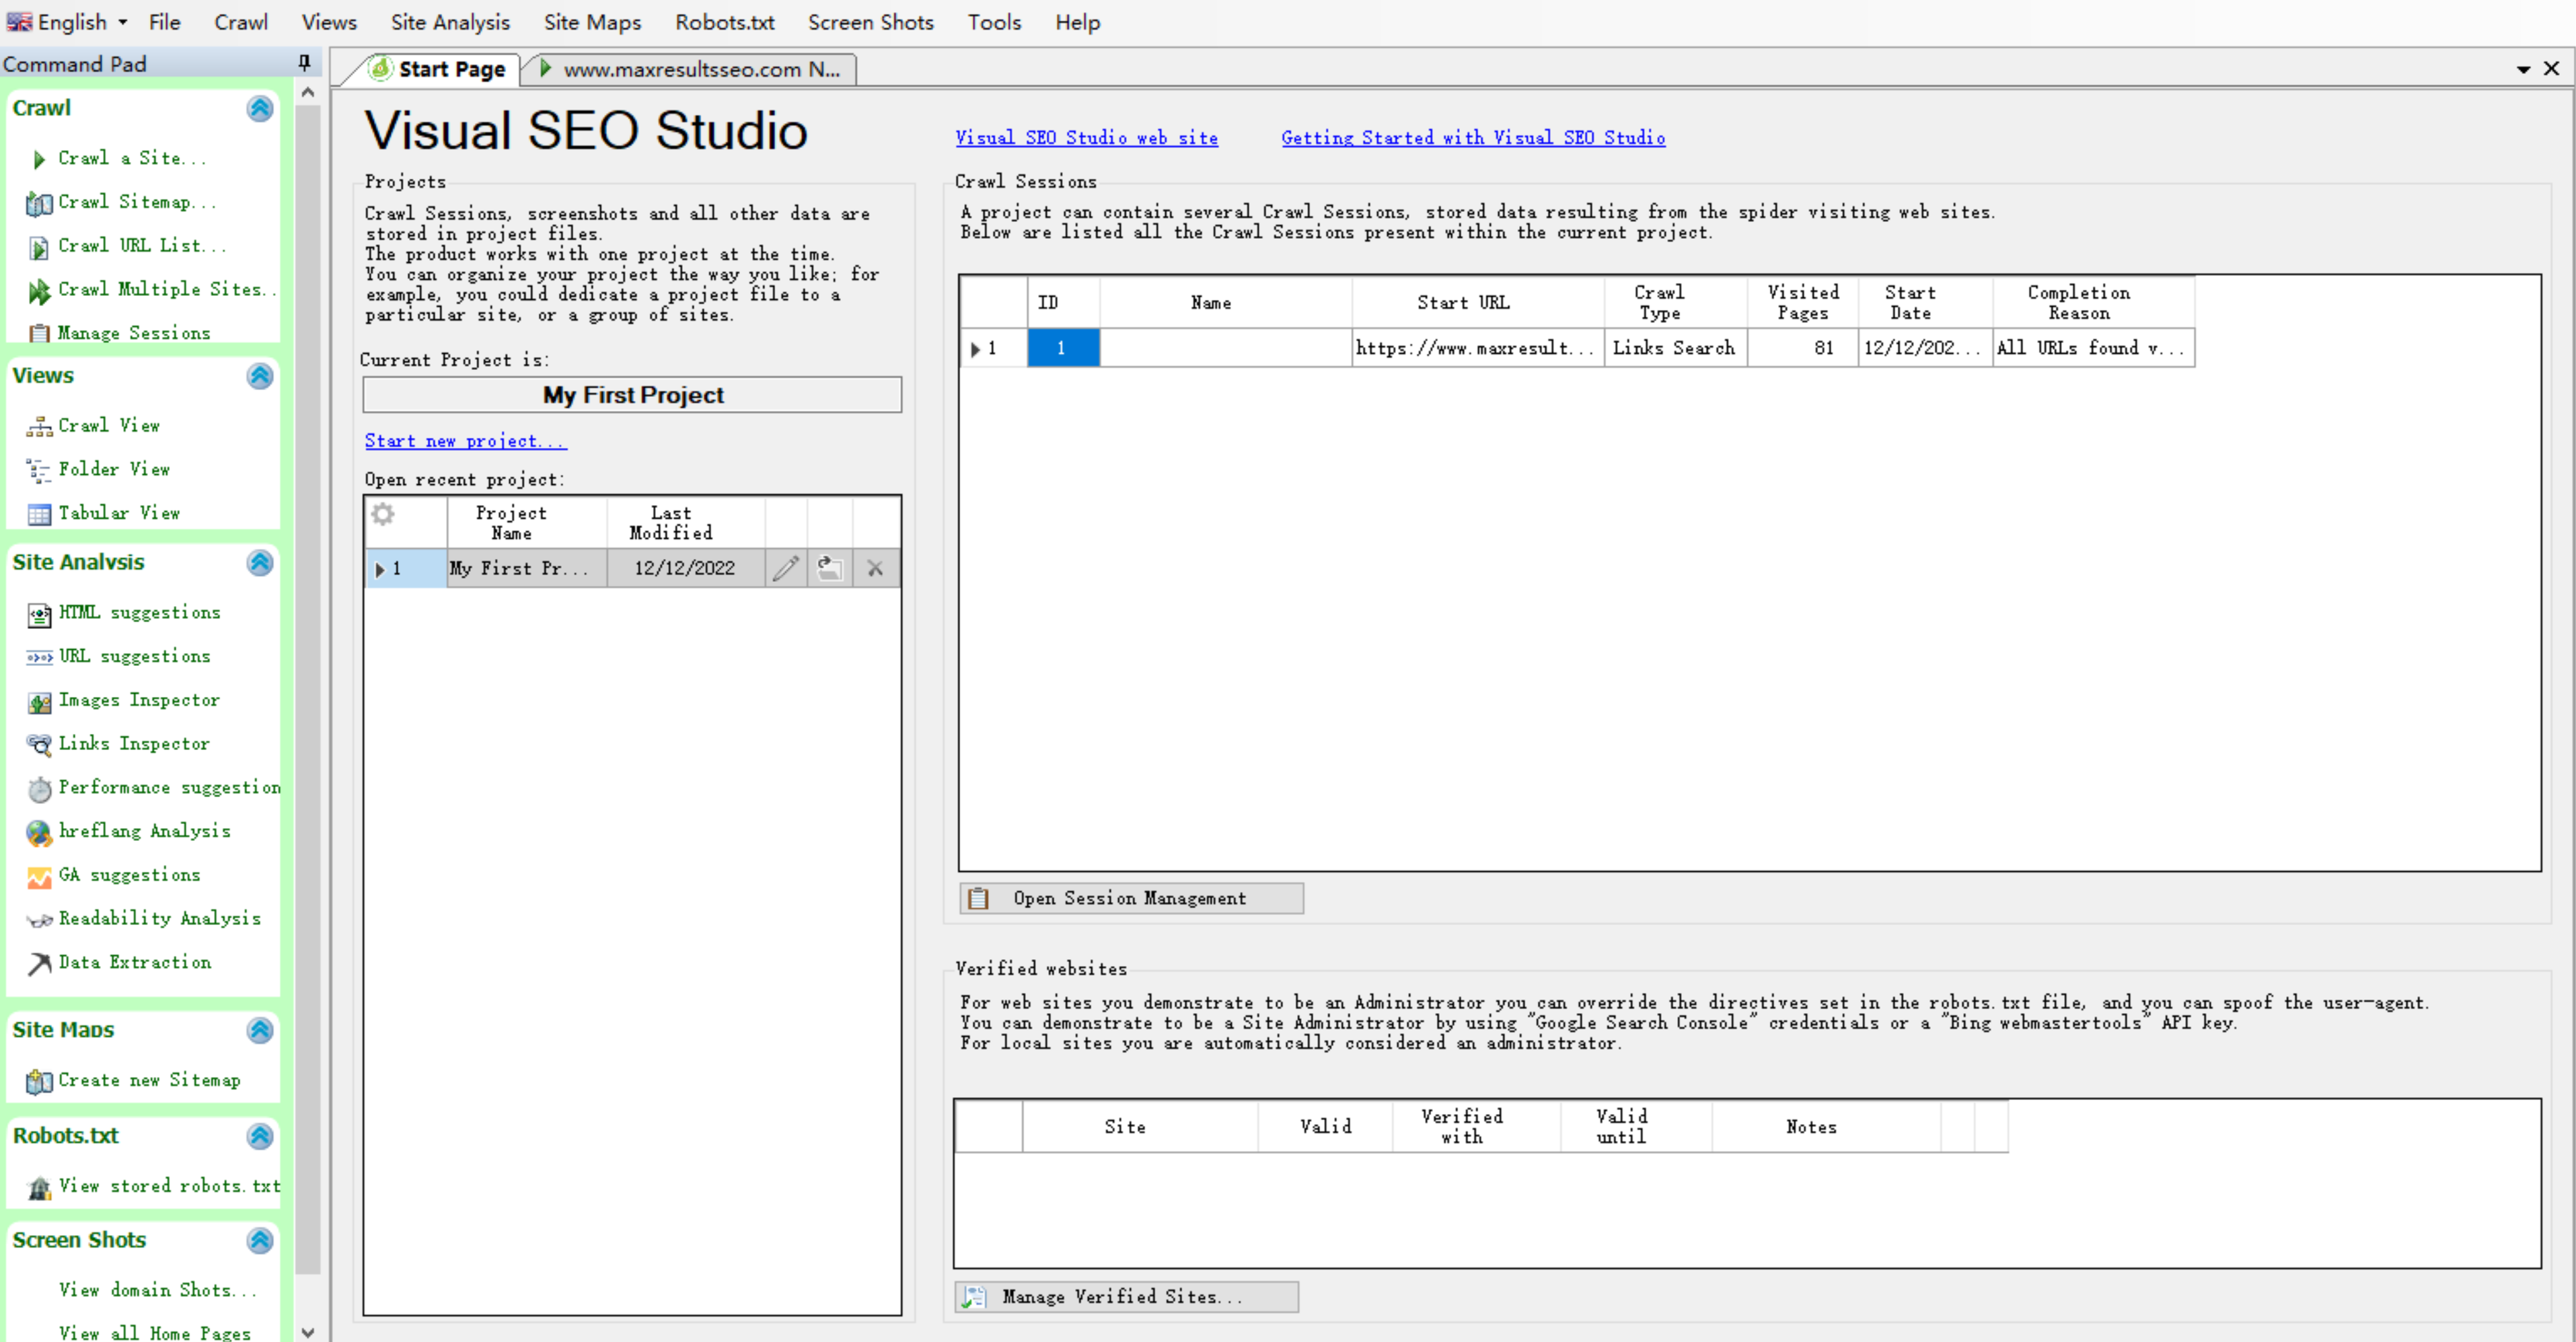Pin the Command Pad panel
Image resolution: width=2576 pixels, height=1342 pixels.
[304, 63]
